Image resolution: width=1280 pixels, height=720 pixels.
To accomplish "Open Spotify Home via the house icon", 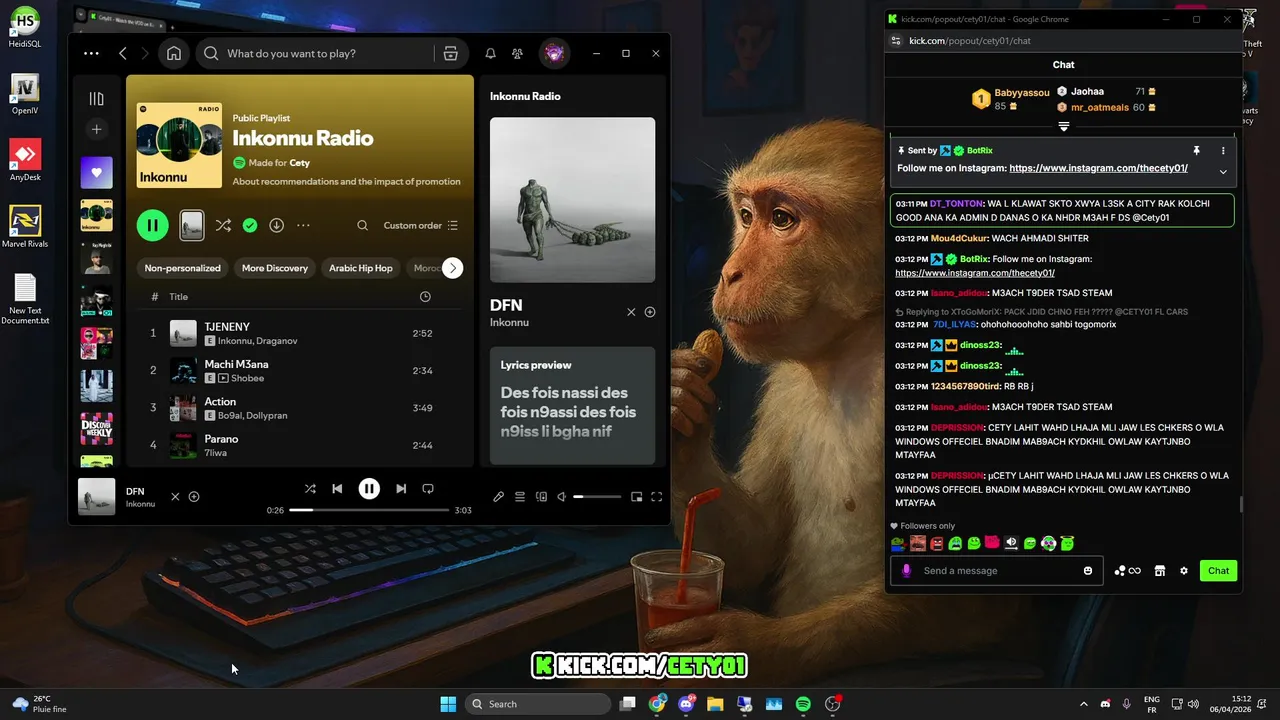I will (x=174, y=53).
